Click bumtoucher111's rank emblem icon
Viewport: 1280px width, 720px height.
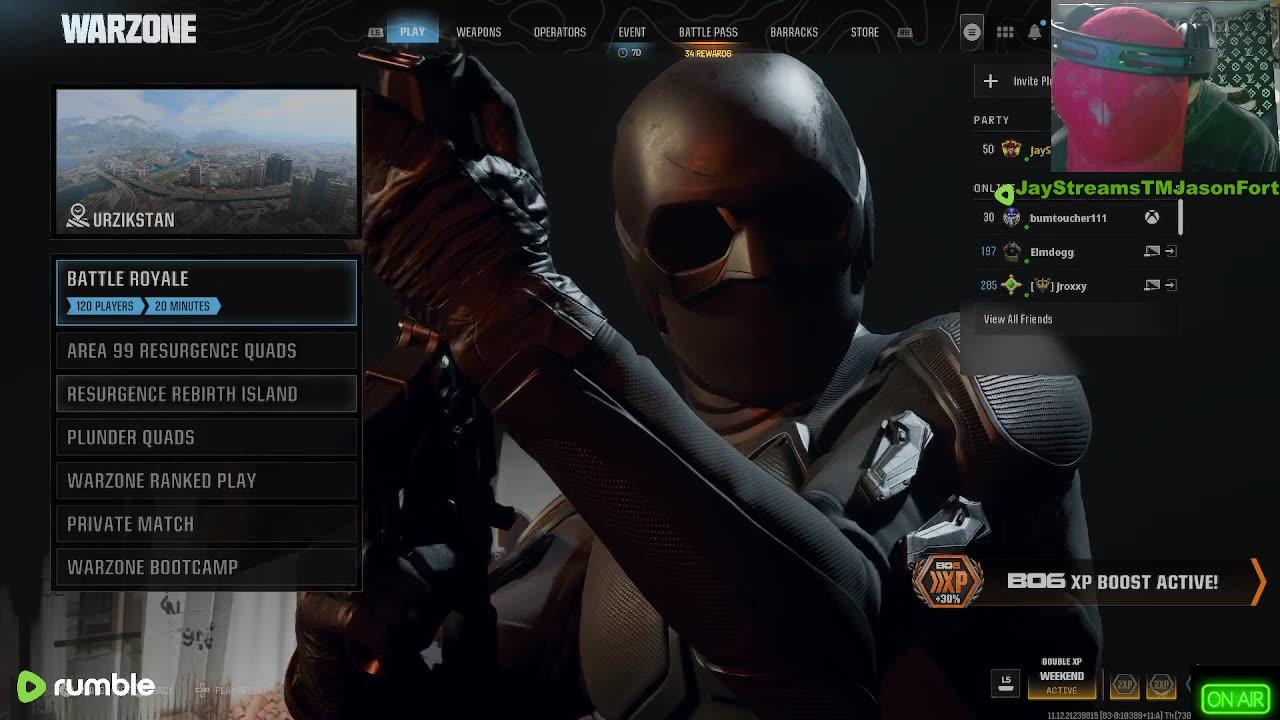[1011, 217]
